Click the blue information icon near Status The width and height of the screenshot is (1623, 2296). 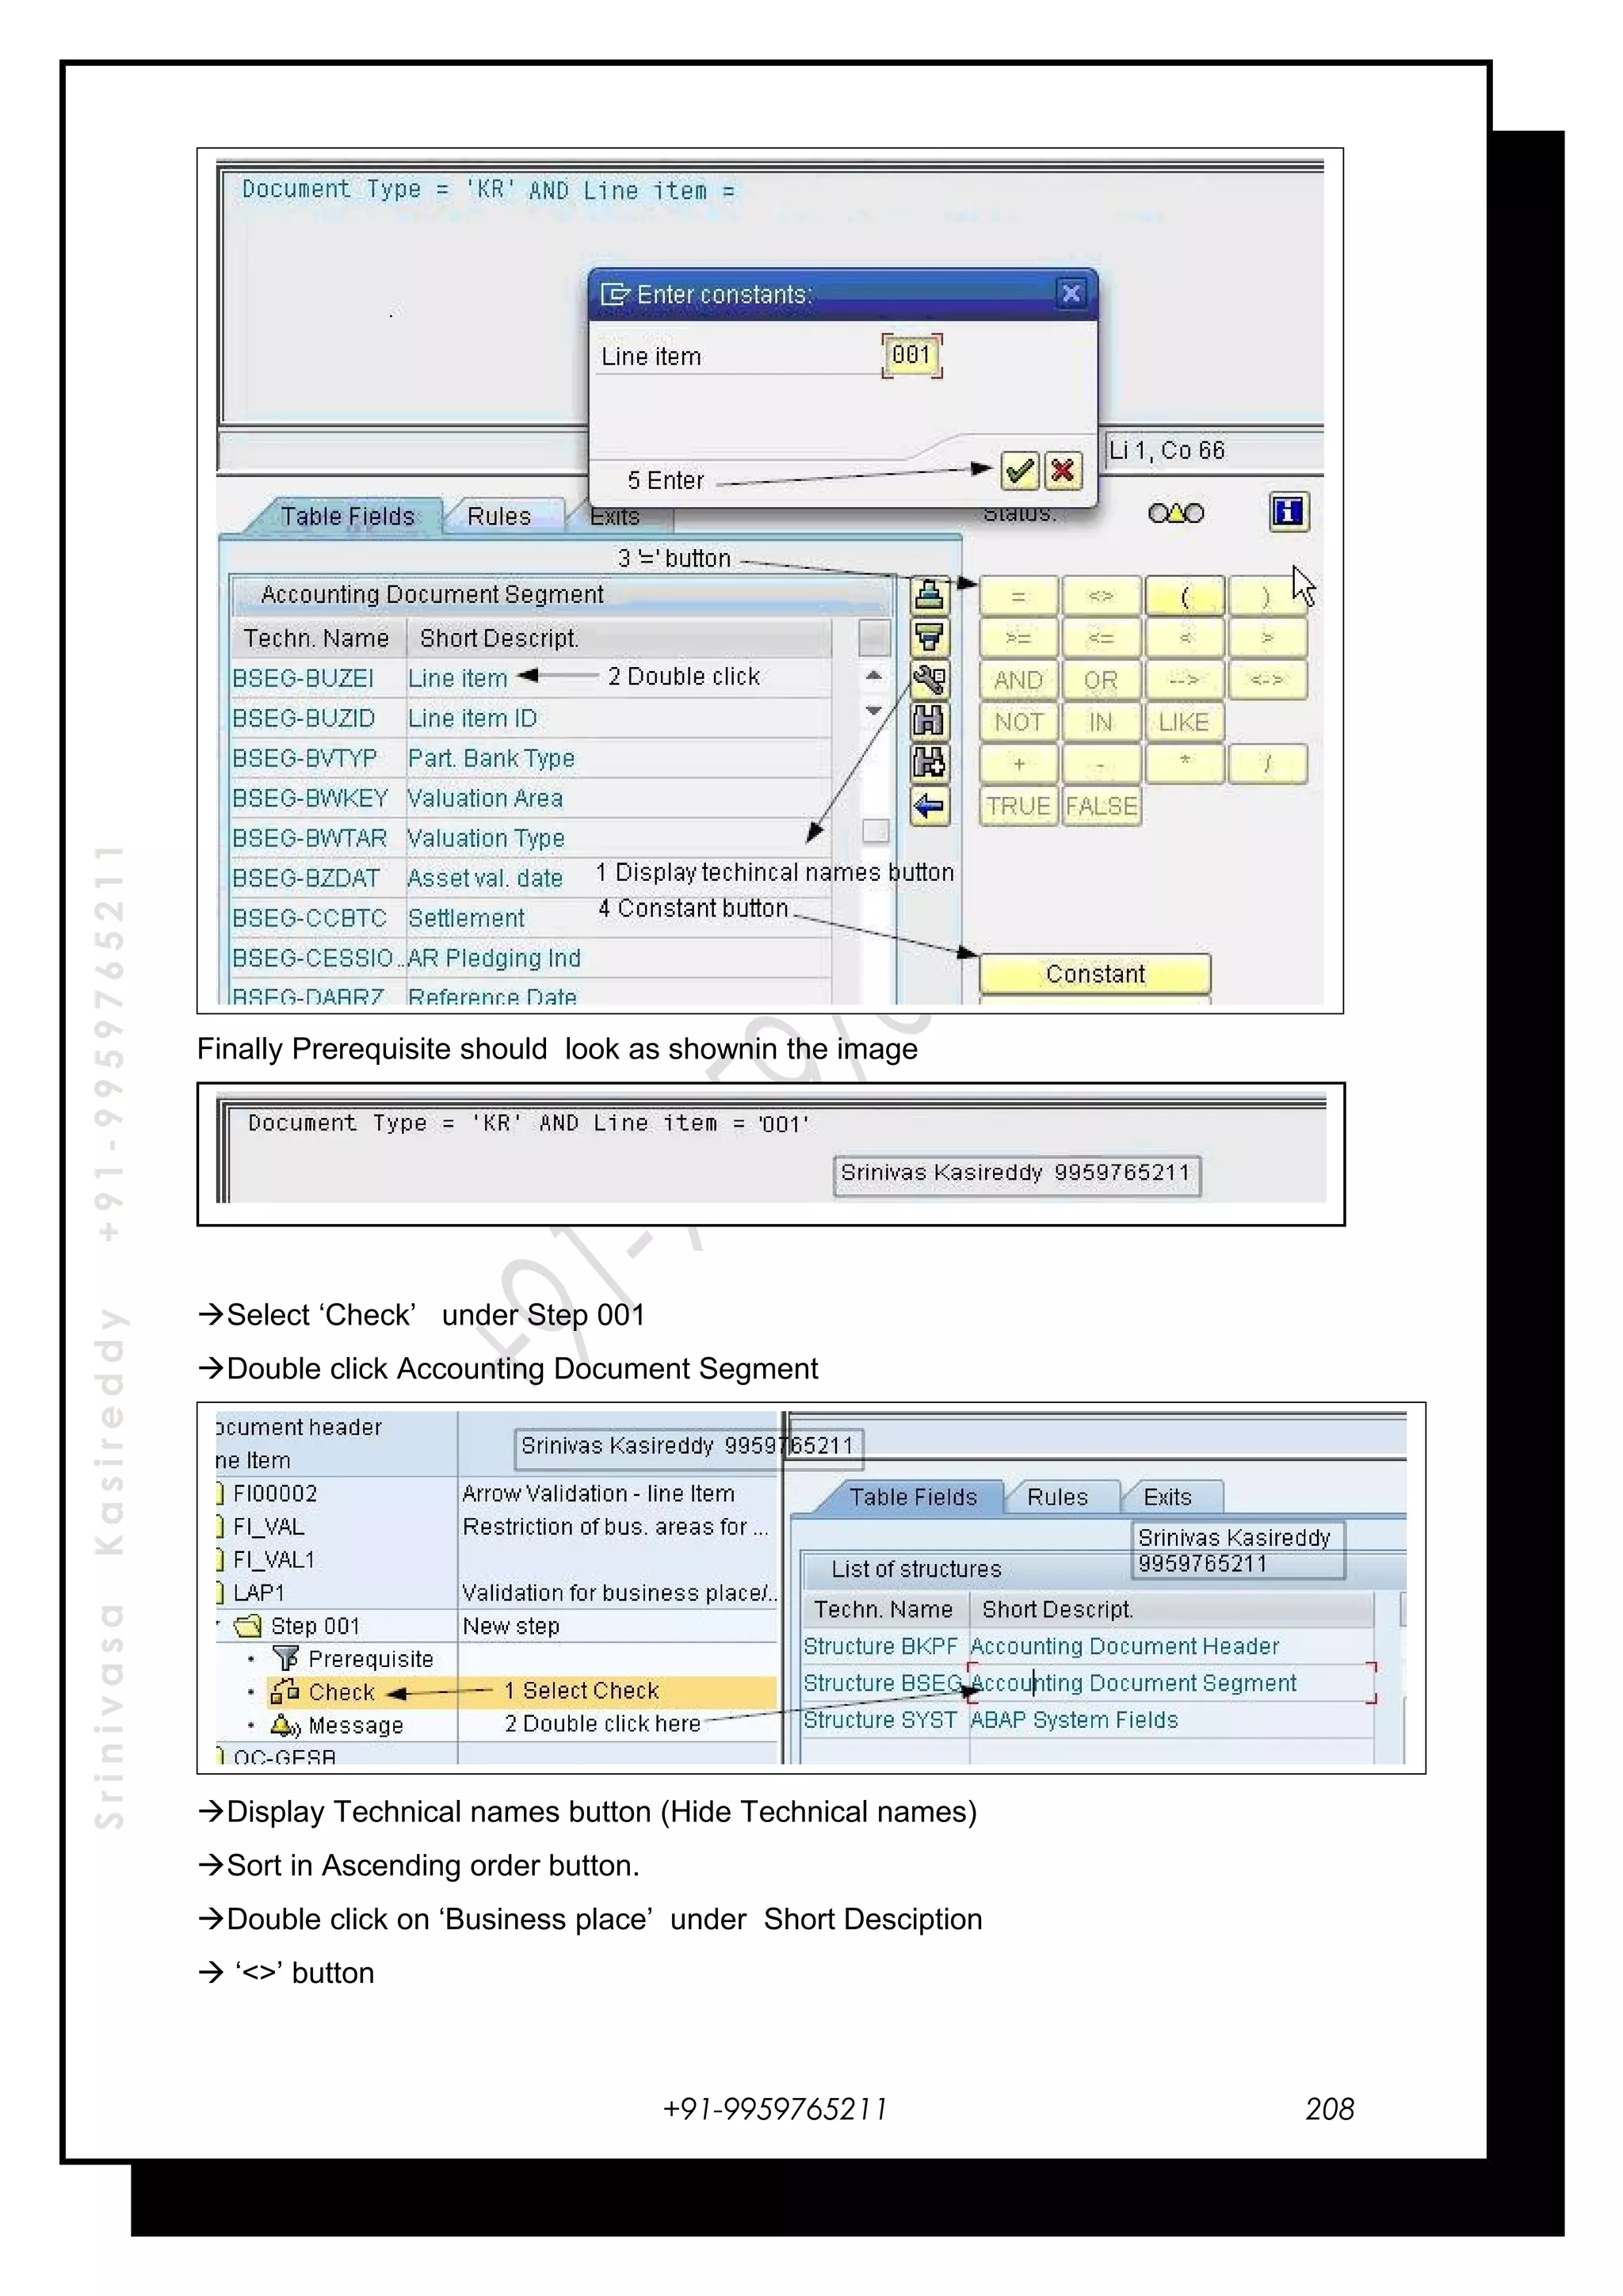click(x=1289, y=512)
